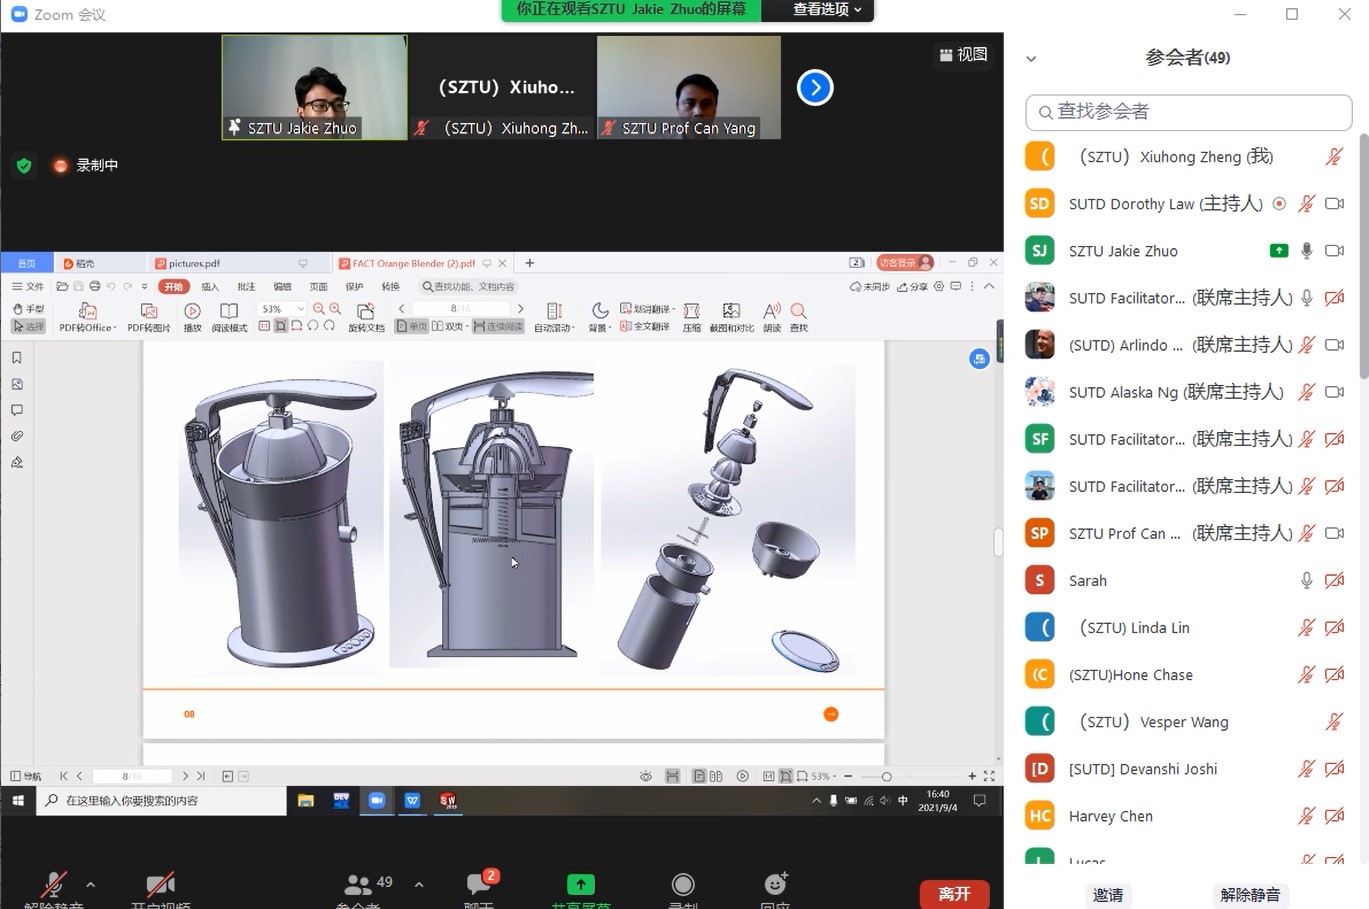Open the 查看选项 view options dropdown

[826, 10]
